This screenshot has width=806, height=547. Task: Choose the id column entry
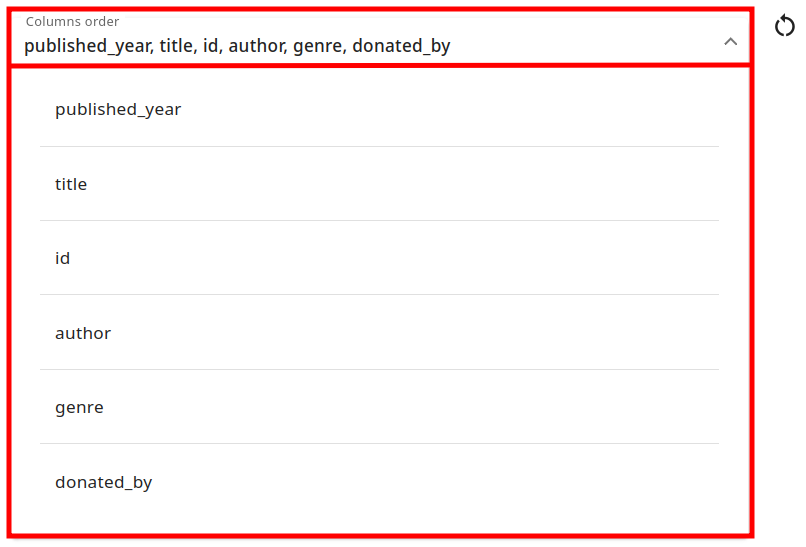click(x=63, y=258)
